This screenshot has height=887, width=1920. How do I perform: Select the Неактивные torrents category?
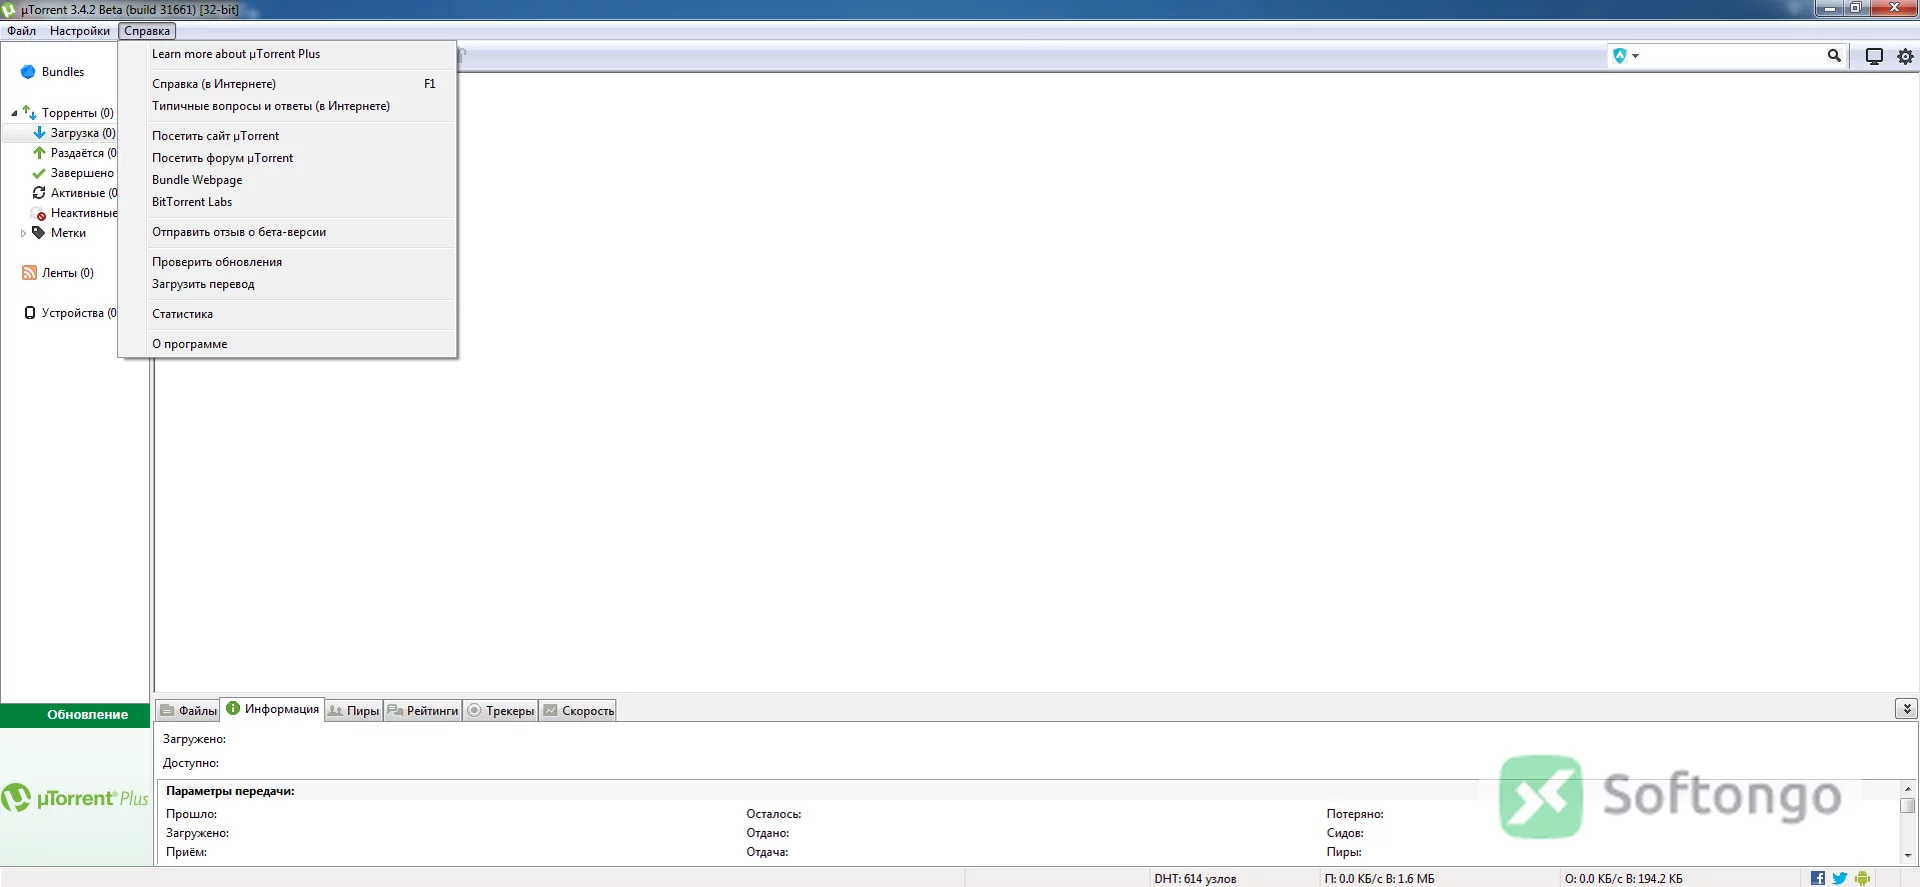pos(74,213)
